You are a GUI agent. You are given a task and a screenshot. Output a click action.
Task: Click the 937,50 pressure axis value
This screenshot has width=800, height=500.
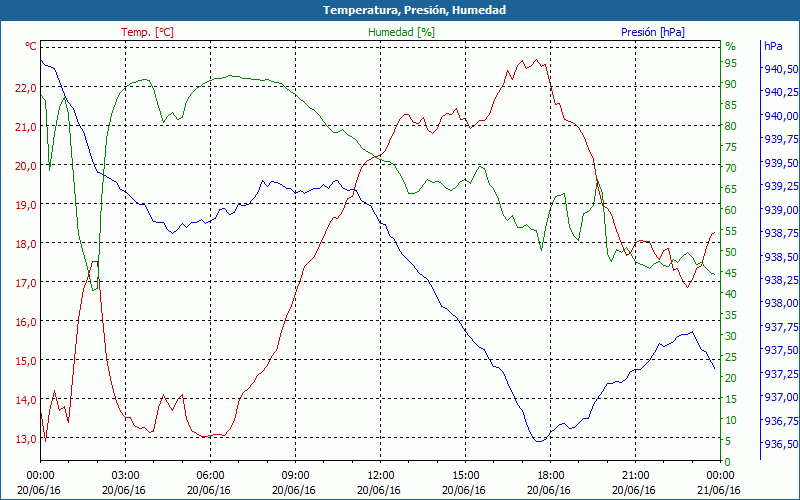(x=782, y=350)
